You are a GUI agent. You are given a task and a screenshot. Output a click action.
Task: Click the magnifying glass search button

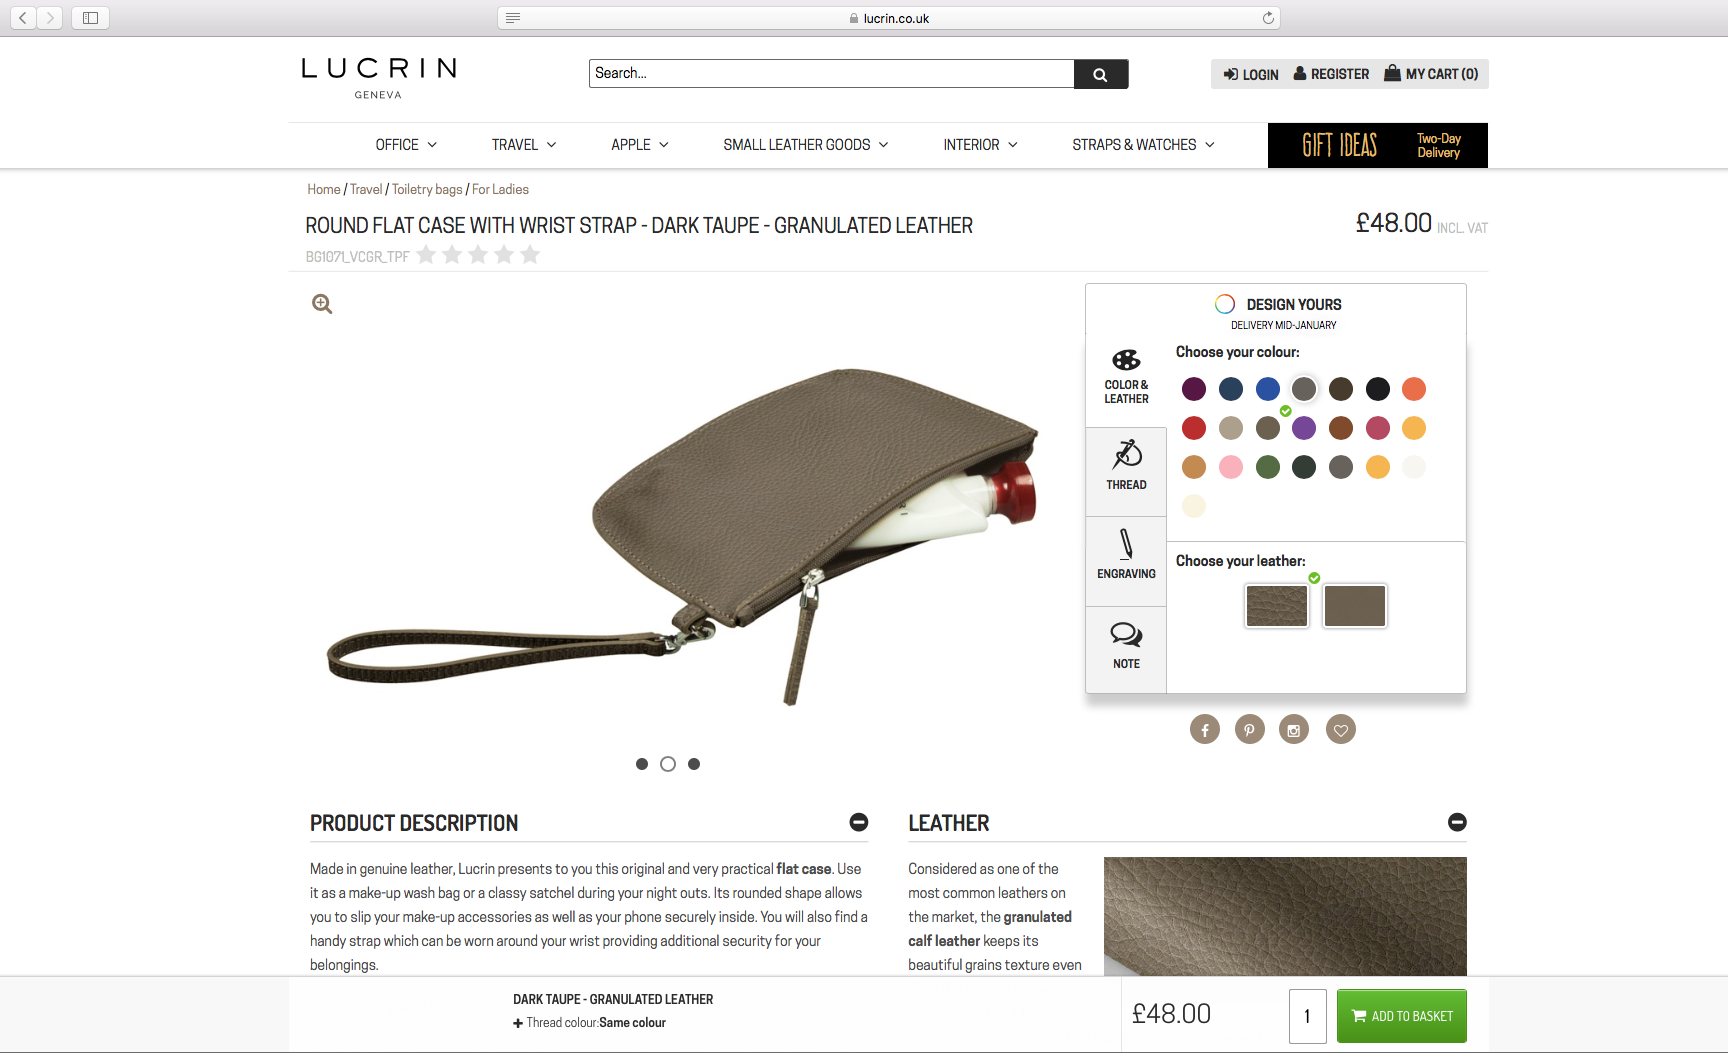click(x=1100, y=74)
